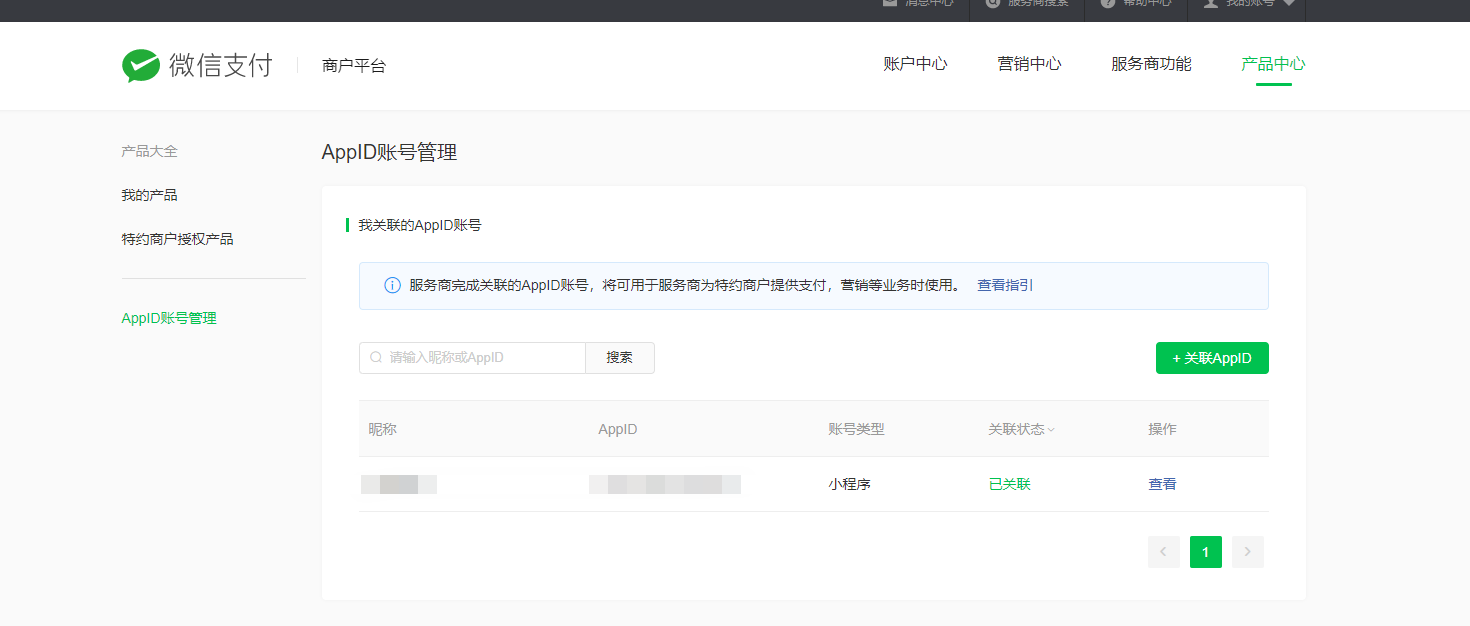
Task: Click the magnifier icon in the search box
Action: pos(376,357)
